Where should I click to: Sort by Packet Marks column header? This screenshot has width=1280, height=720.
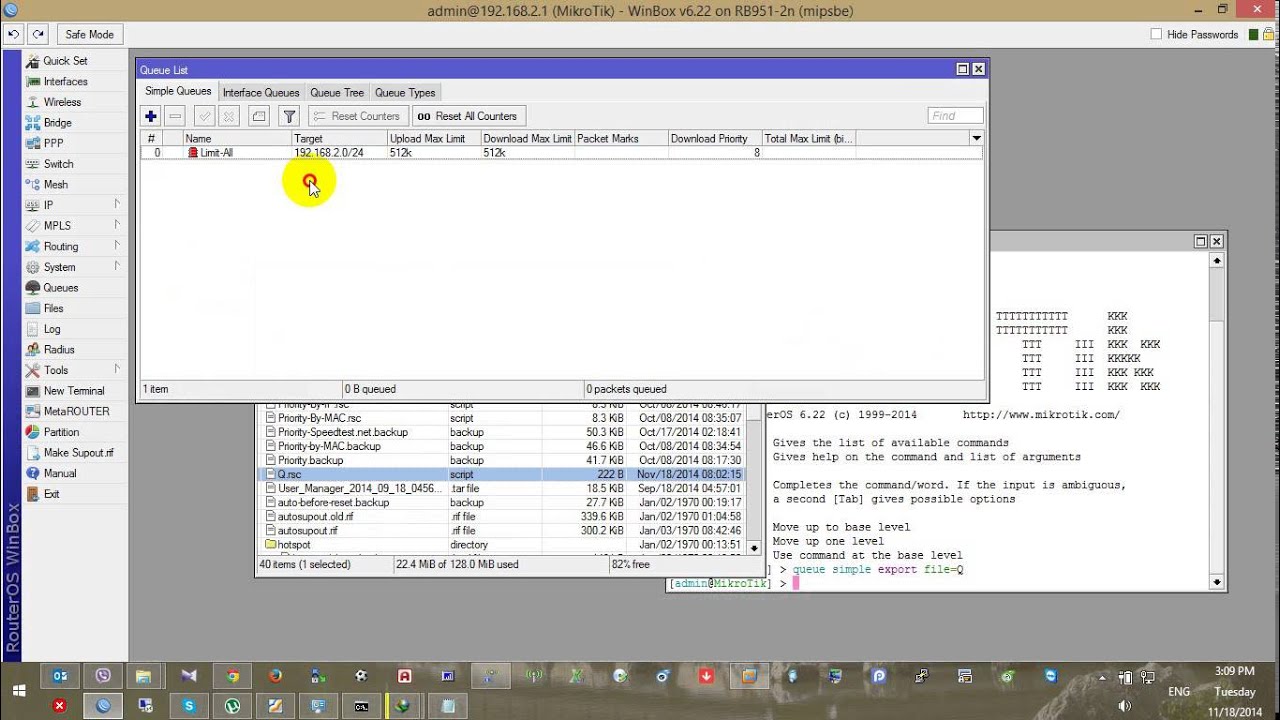click(621, 138)
